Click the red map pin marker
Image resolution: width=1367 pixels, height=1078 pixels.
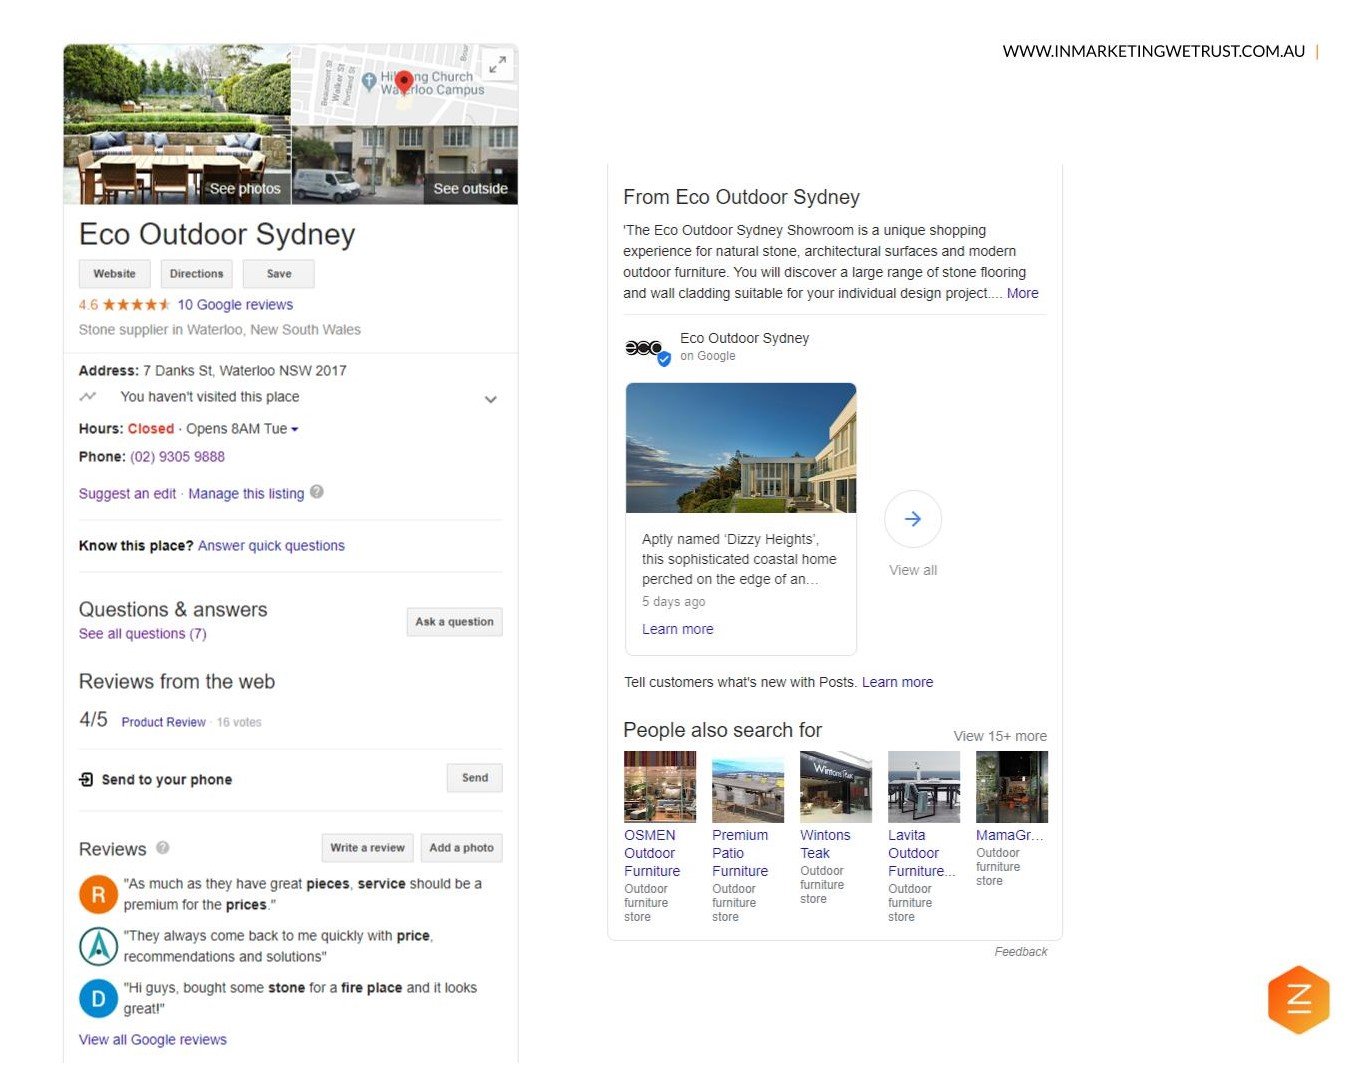404,82
